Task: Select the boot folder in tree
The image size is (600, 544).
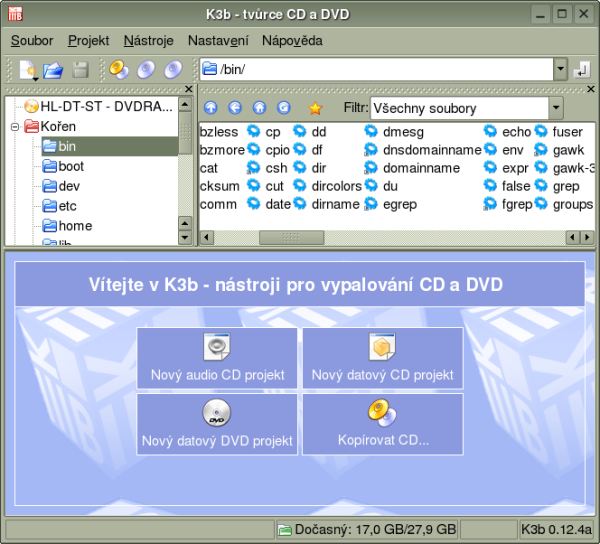Action: click(63, 166)
